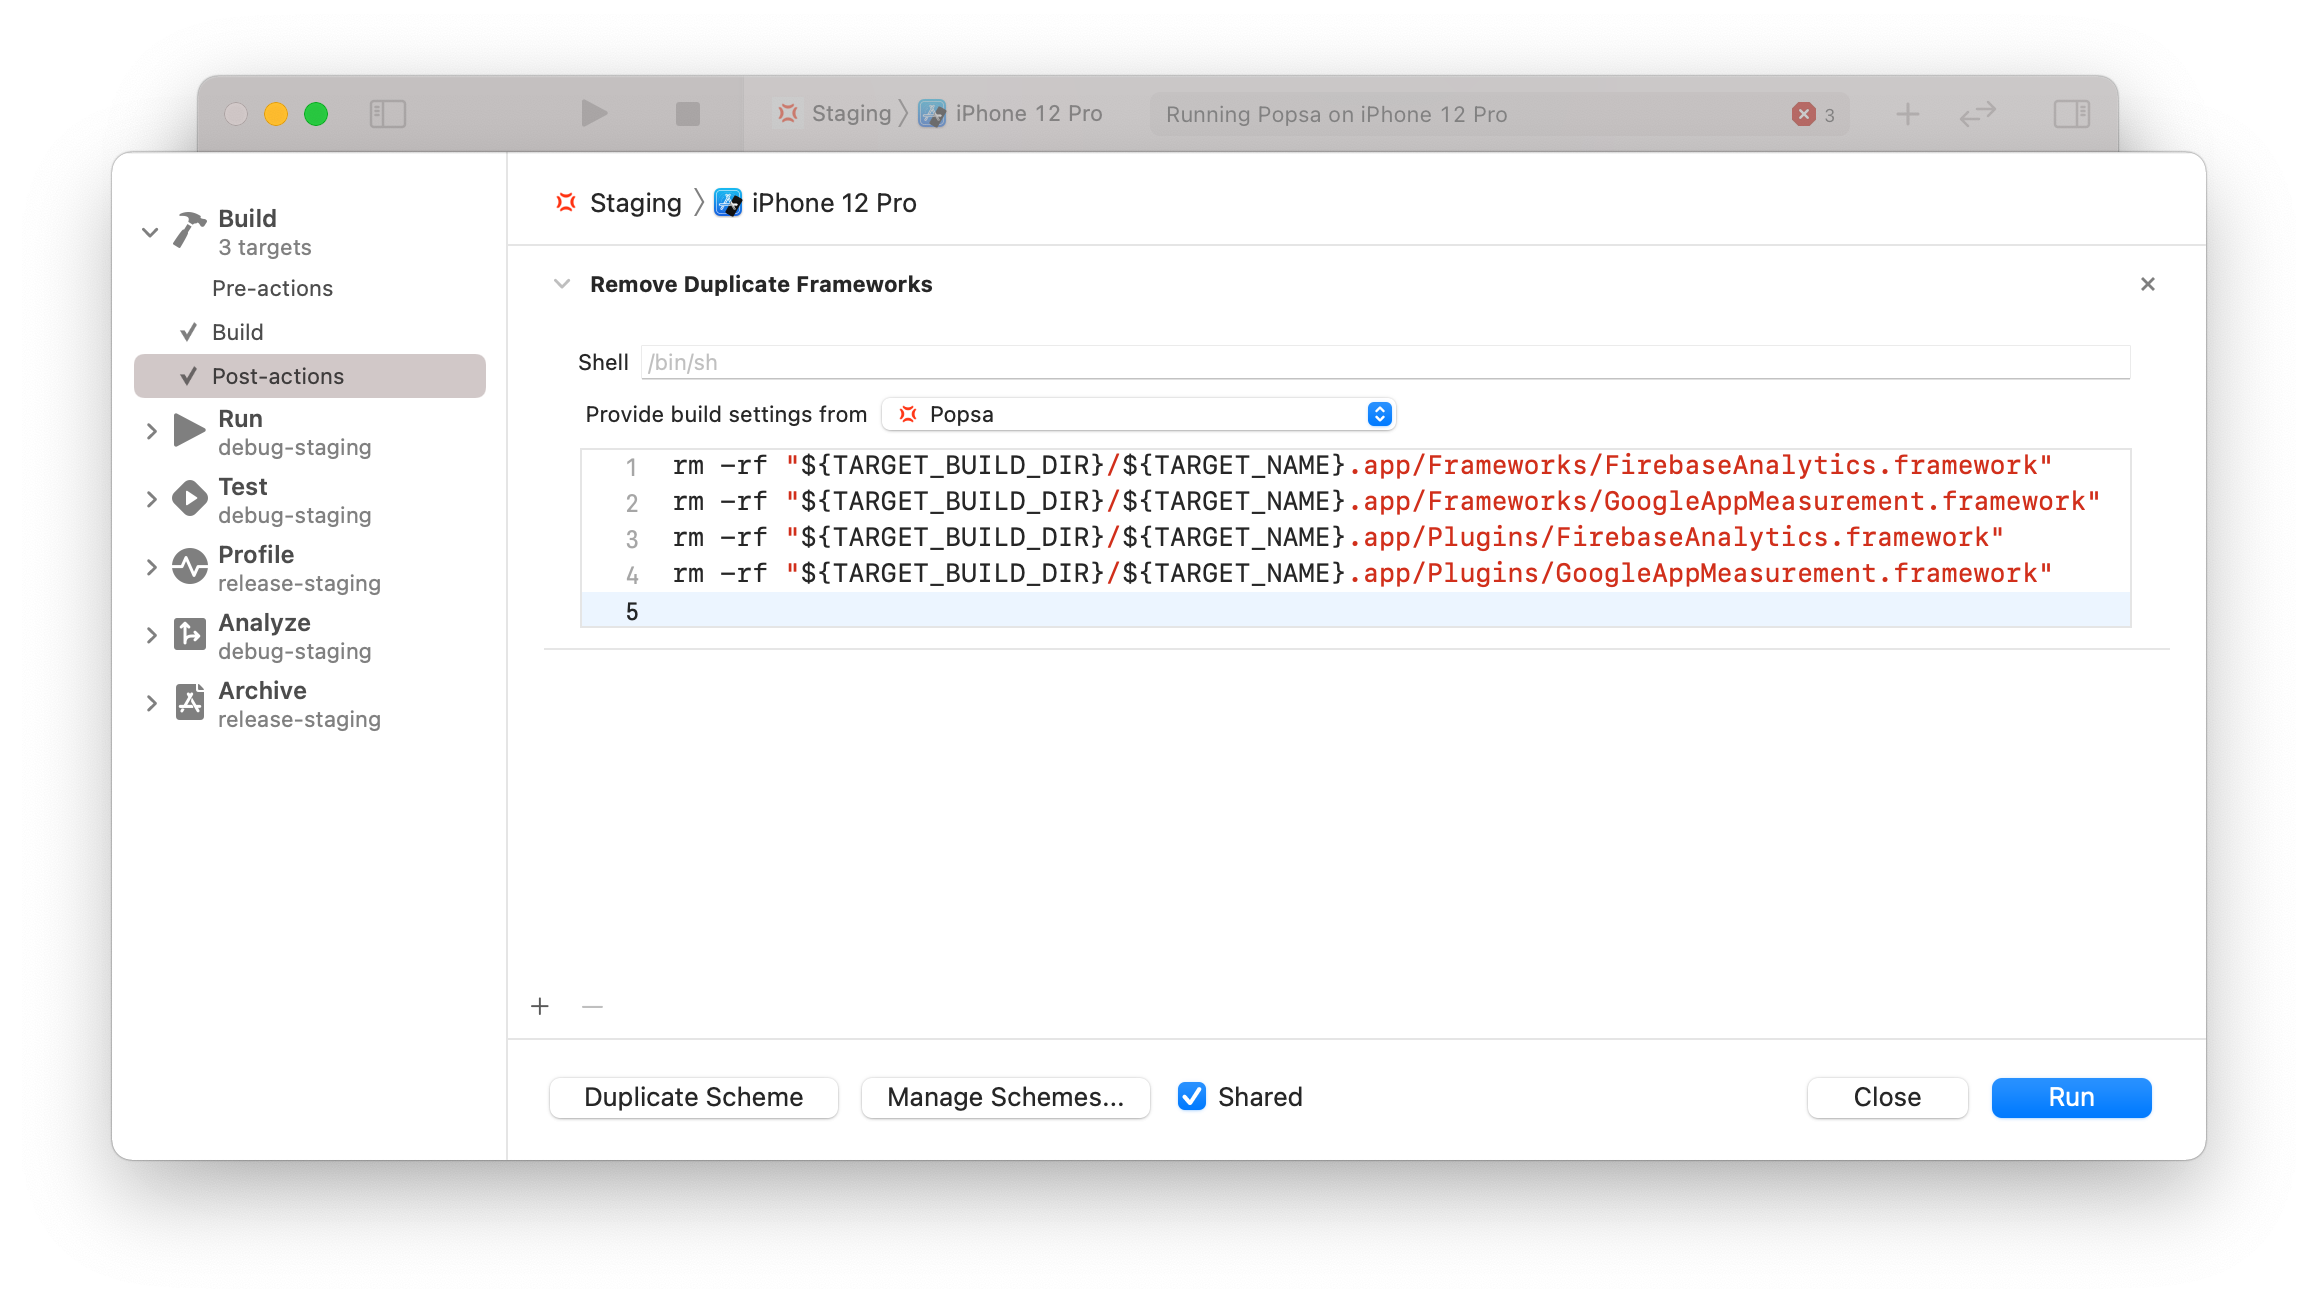Click the Run play icon in toolbar

[594, 114]
